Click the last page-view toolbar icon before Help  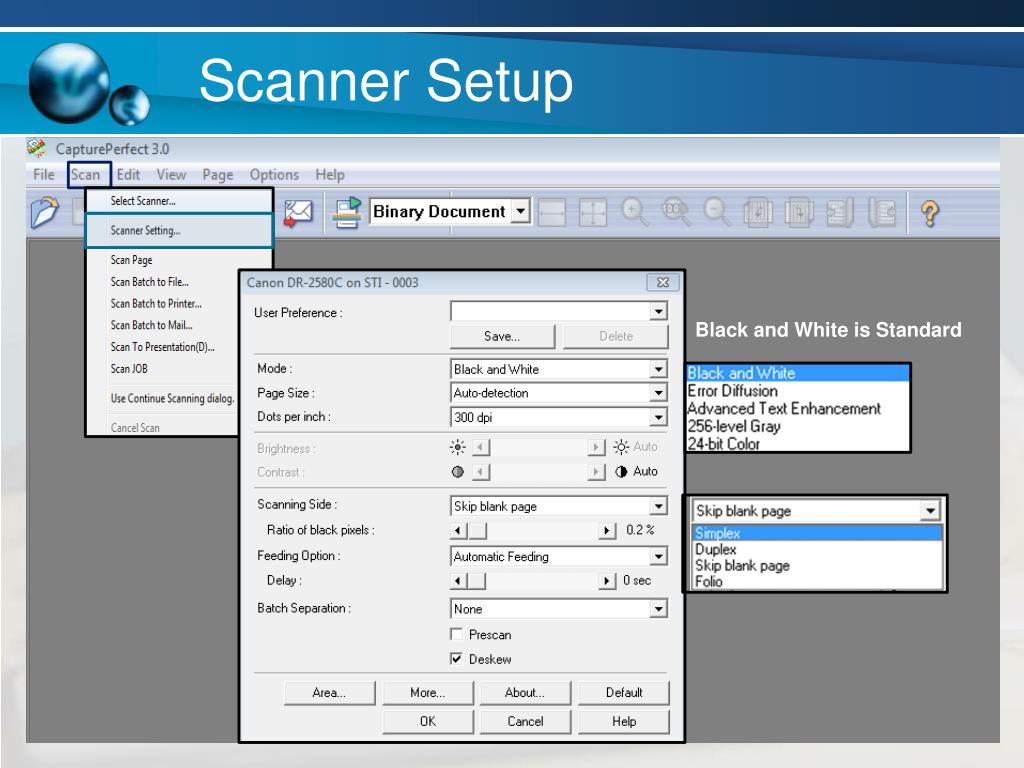(882, 212)
